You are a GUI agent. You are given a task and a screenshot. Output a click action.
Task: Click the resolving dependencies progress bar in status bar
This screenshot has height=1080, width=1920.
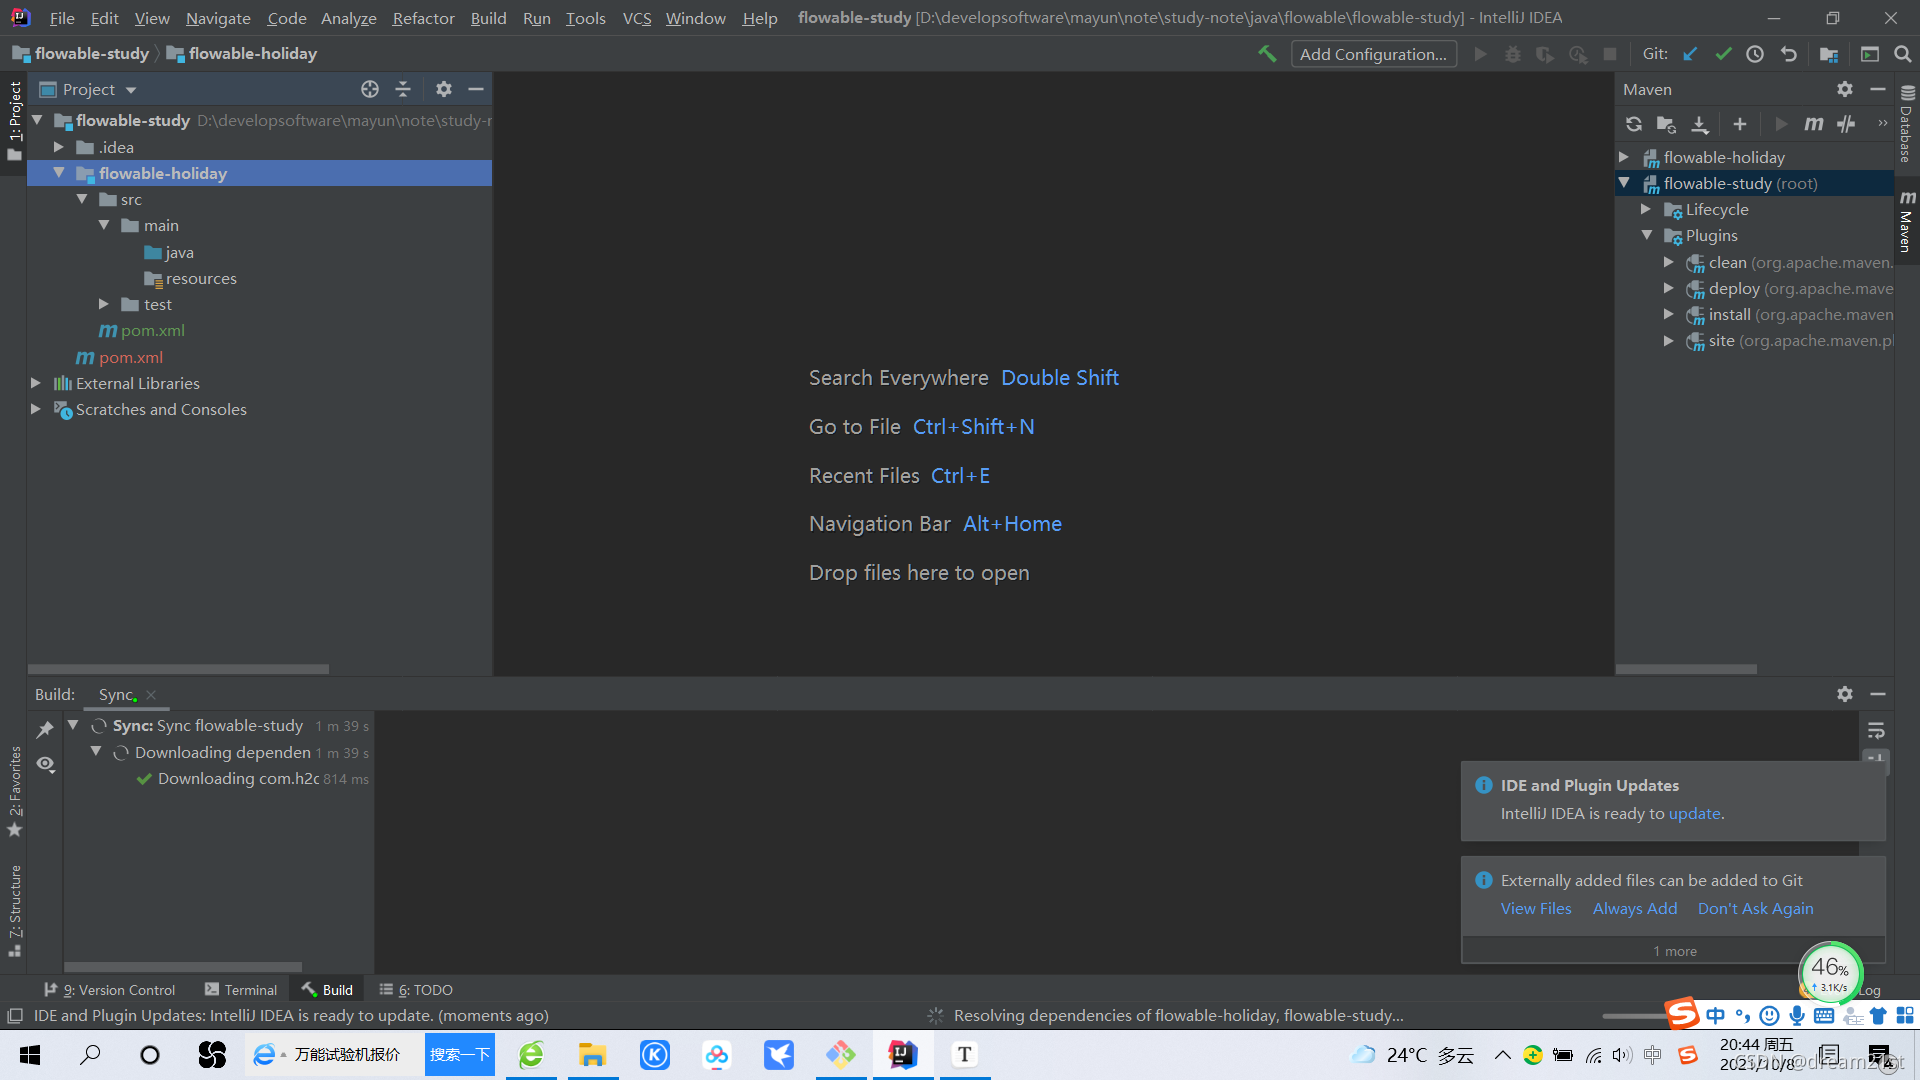[1632, 1016]
